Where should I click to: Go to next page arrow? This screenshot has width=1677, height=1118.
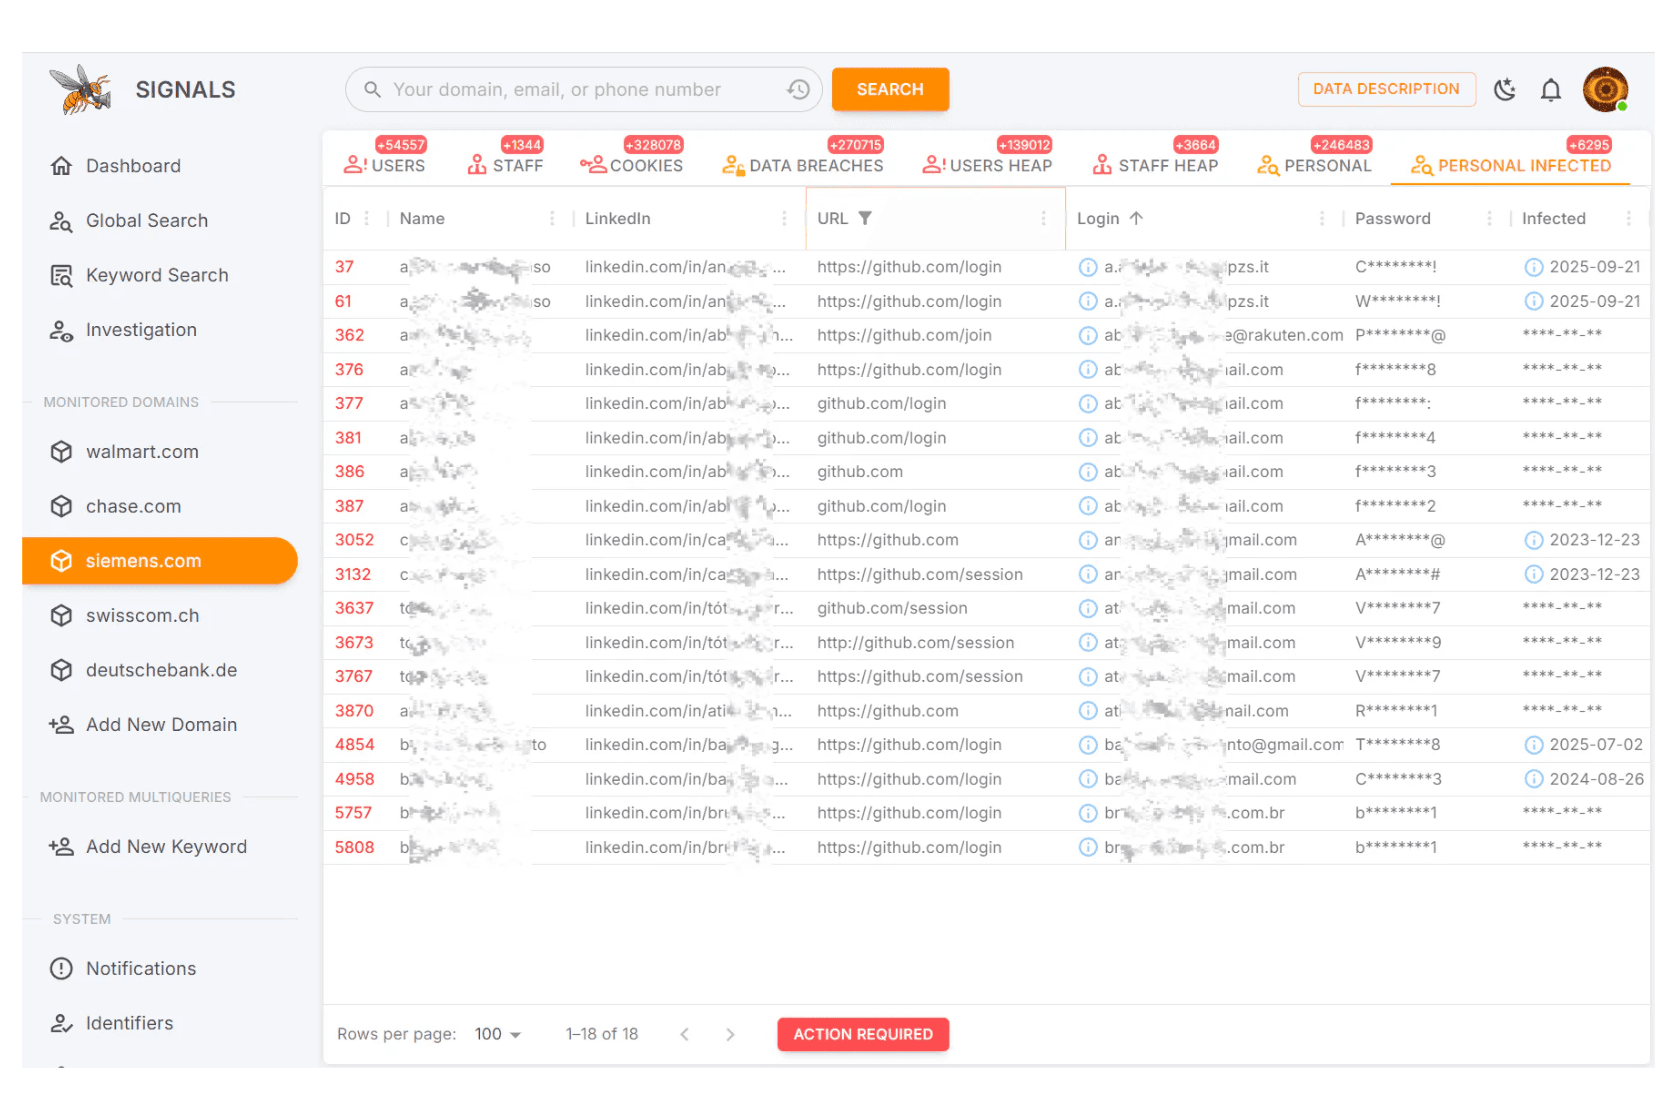(730, 1034)
